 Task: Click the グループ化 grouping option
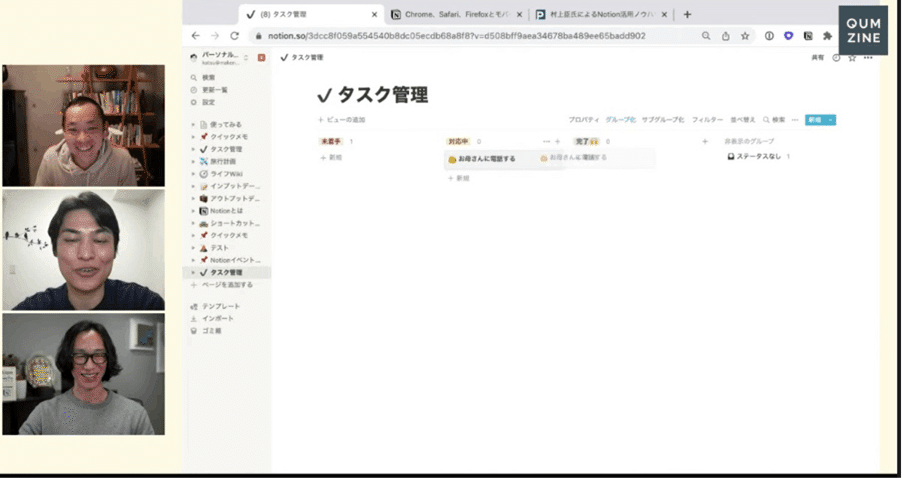(x=619, y=119)
